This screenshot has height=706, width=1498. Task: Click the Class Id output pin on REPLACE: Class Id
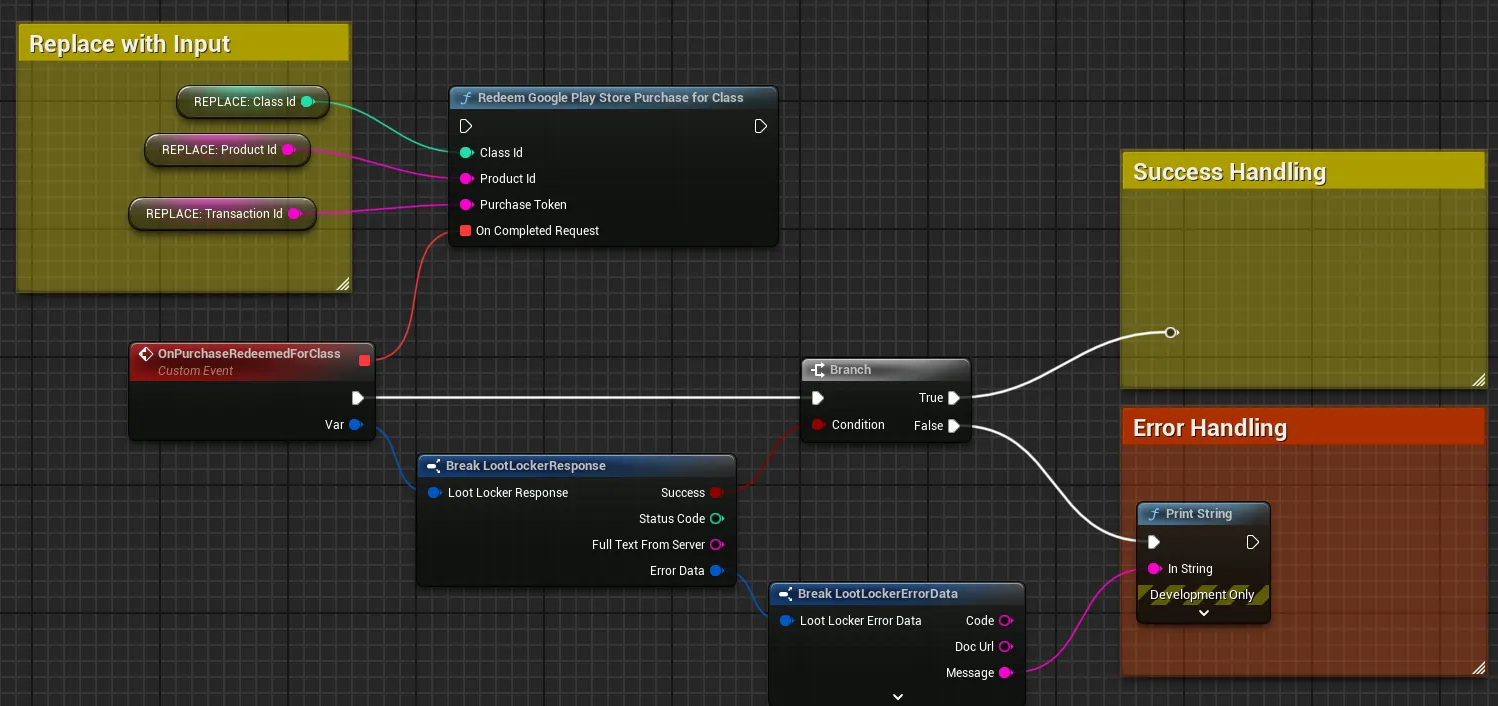click(x=307, y=101)
